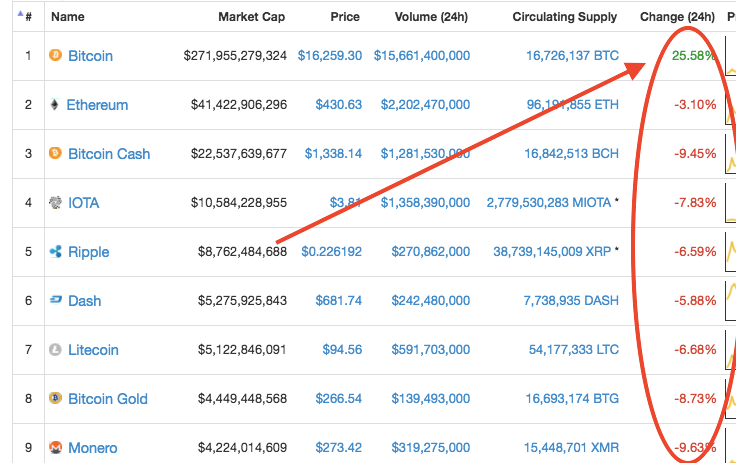Click supply 2,779,530,283 MIOTA
The image size is (736, 463).
(x=549, y=202)
